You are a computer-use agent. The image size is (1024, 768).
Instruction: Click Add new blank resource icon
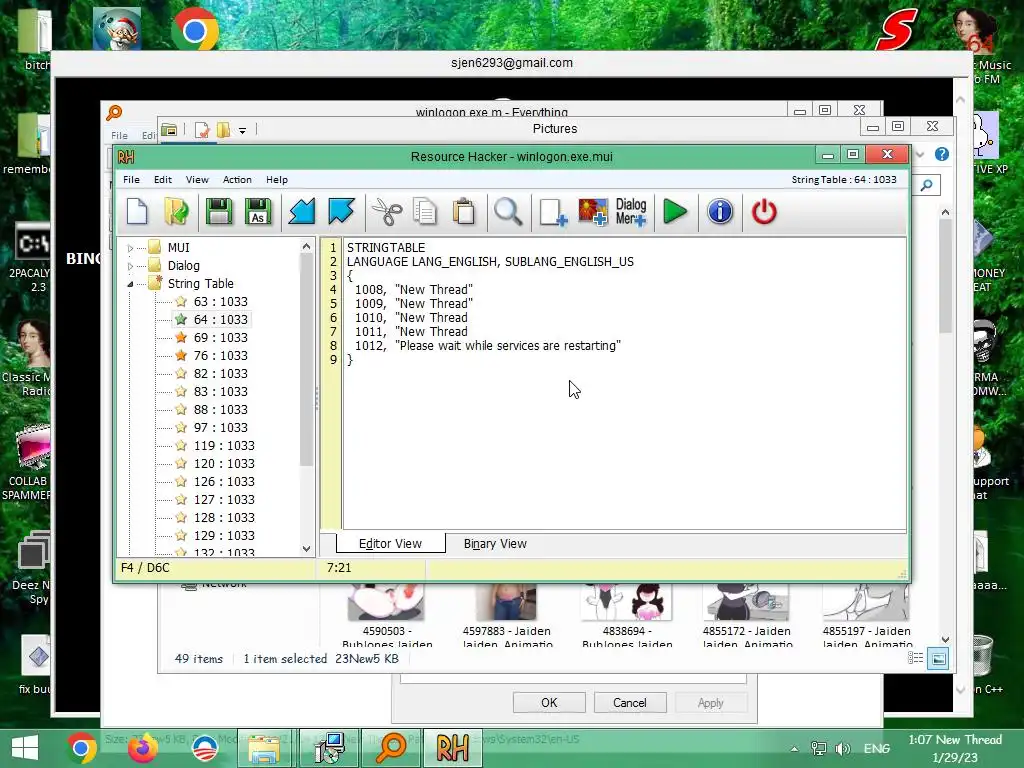(552, 212)
